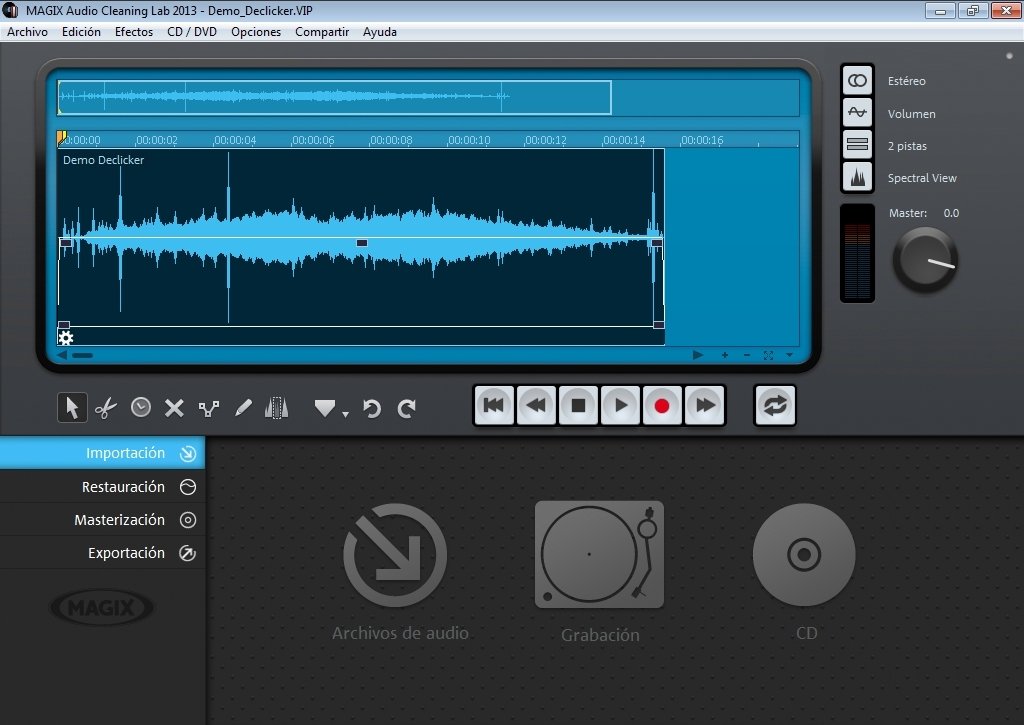This screenshot has width=1024, height=725.
Task: Toggle the Estéreo mode icon
Action: [x=857, y=80]
